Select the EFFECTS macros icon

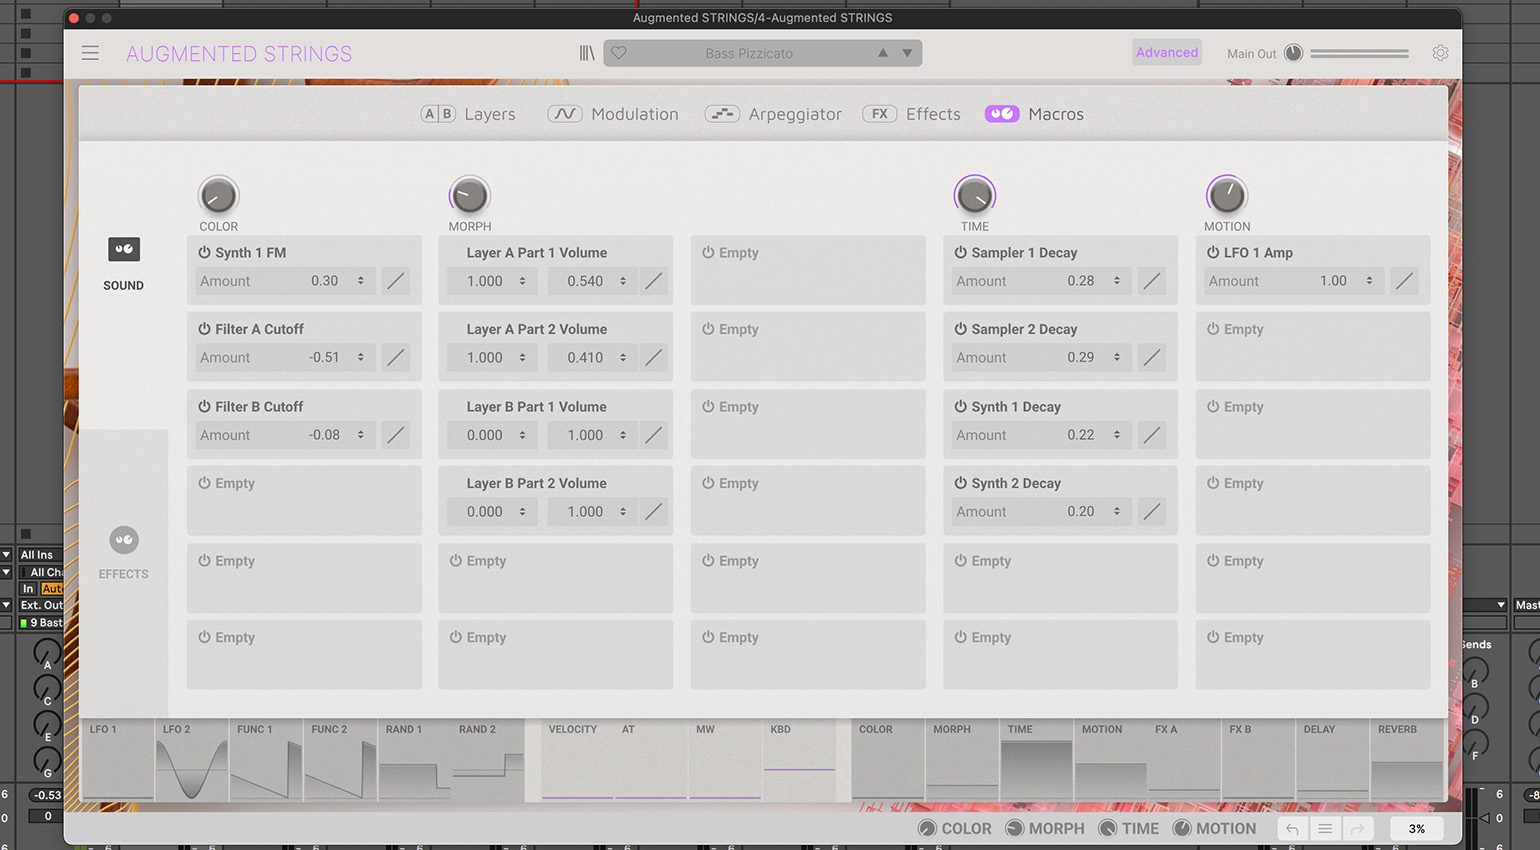click(124, 540)
